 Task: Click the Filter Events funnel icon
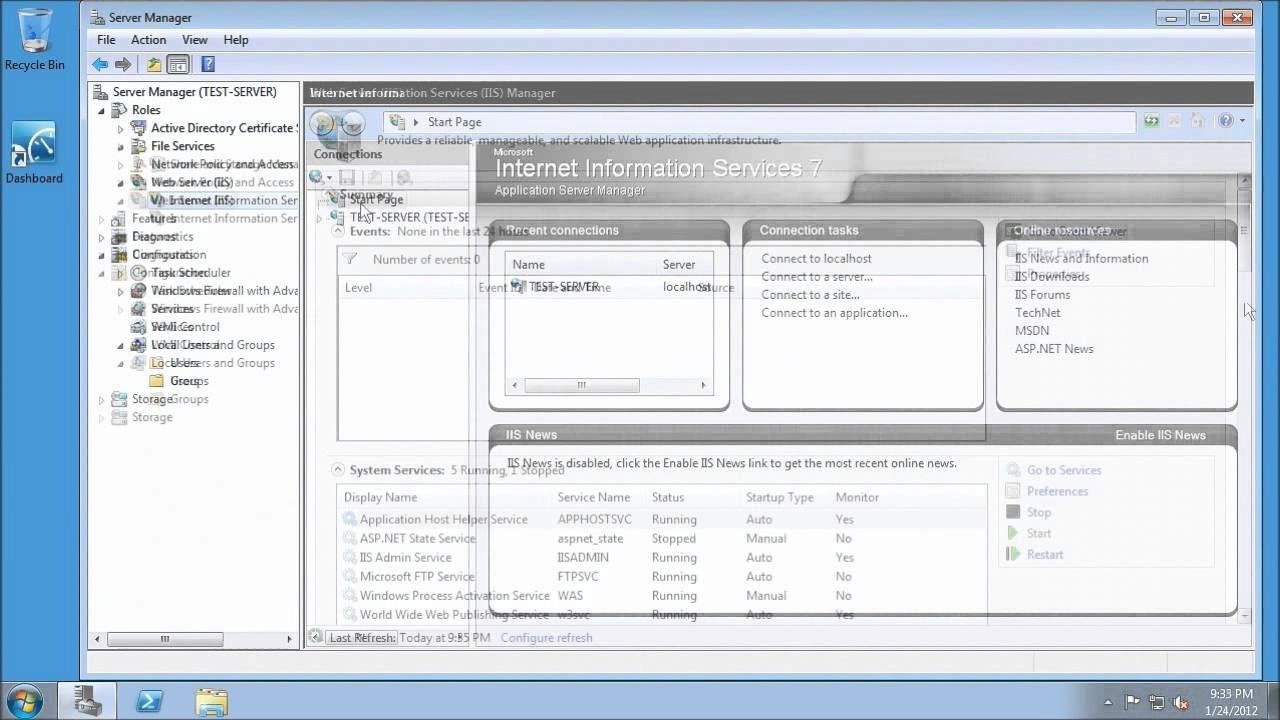[350, 259]
